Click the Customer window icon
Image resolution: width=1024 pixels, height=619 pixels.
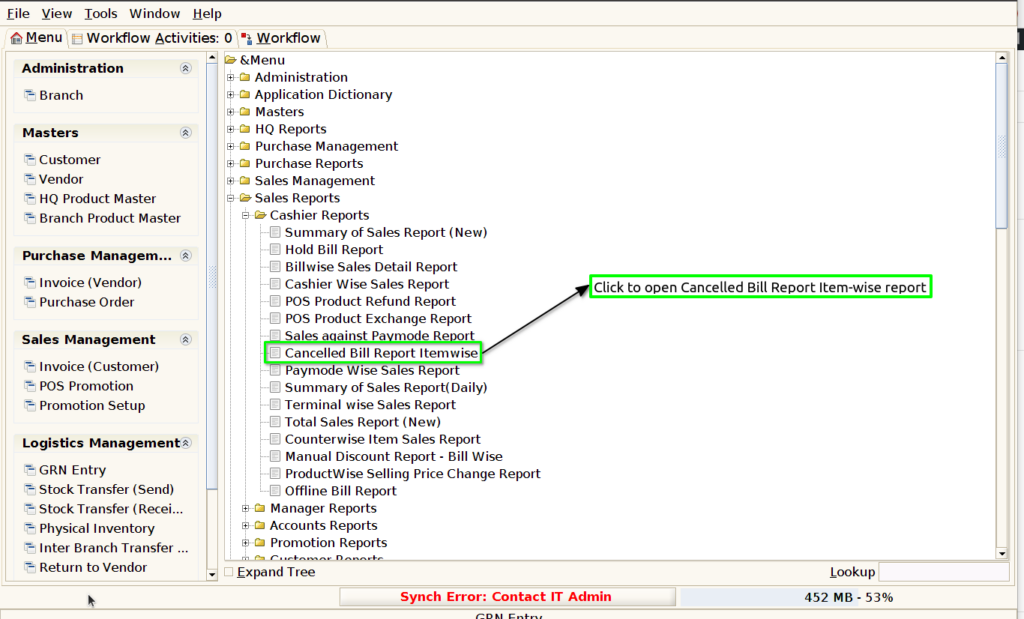(x=29, y=159)
